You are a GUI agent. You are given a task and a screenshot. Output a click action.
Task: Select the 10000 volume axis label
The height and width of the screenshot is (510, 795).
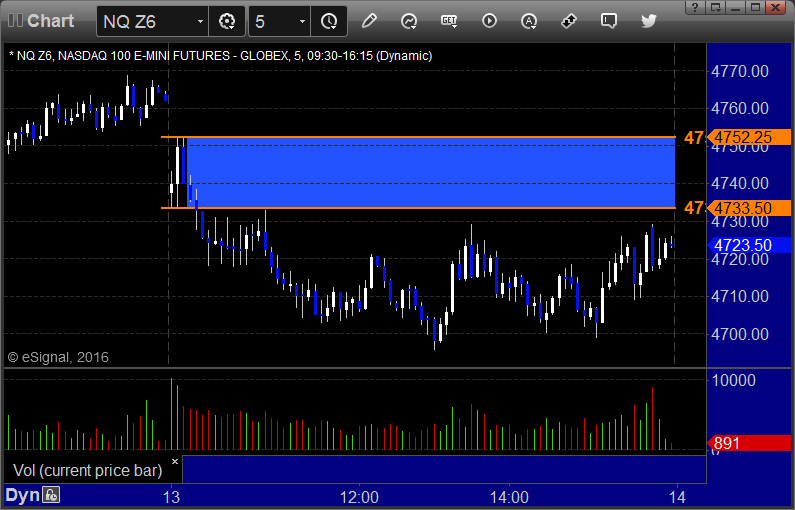pyautogui.click(x=734, y=380)
